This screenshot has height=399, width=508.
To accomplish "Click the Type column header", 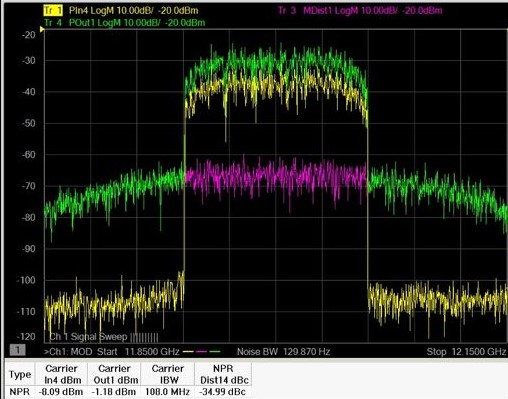I will [x=20, y=374].
